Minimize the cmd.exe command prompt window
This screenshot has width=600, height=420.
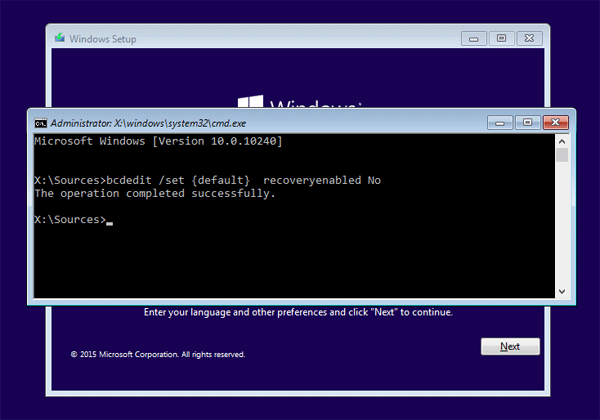click(500, 122)
